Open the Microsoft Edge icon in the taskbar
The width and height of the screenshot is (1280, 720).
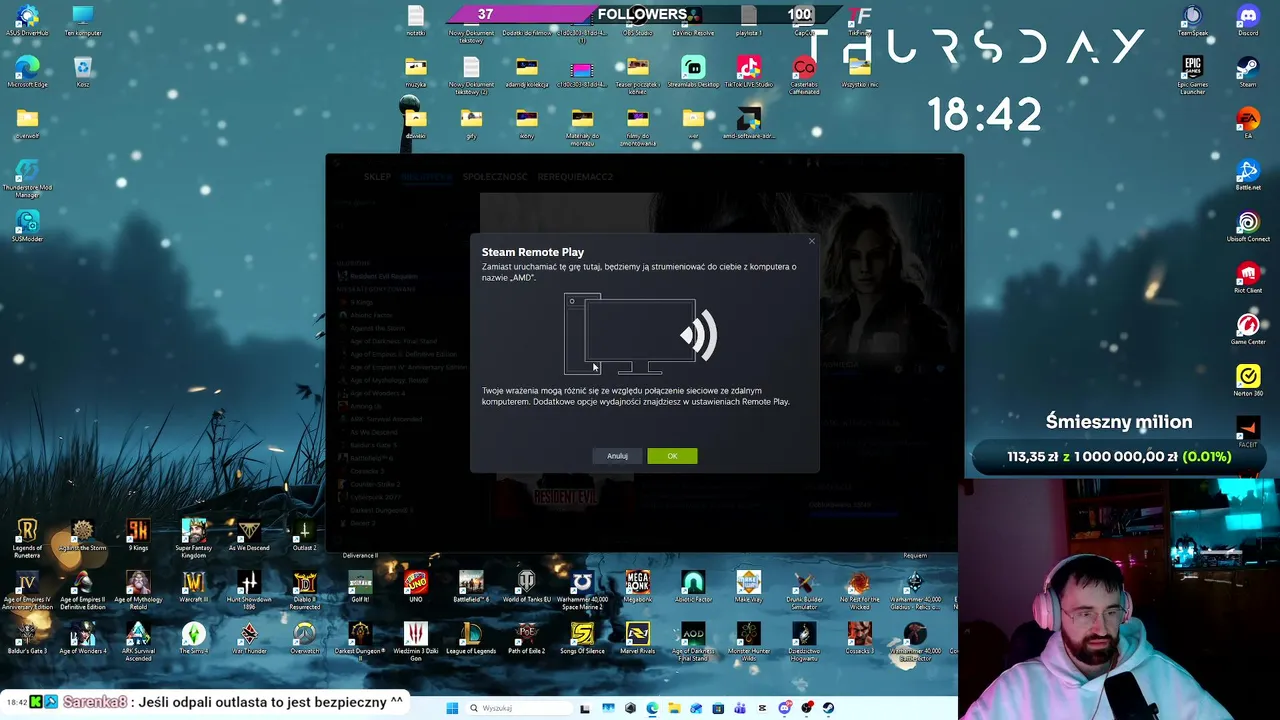tap(652, 708)
